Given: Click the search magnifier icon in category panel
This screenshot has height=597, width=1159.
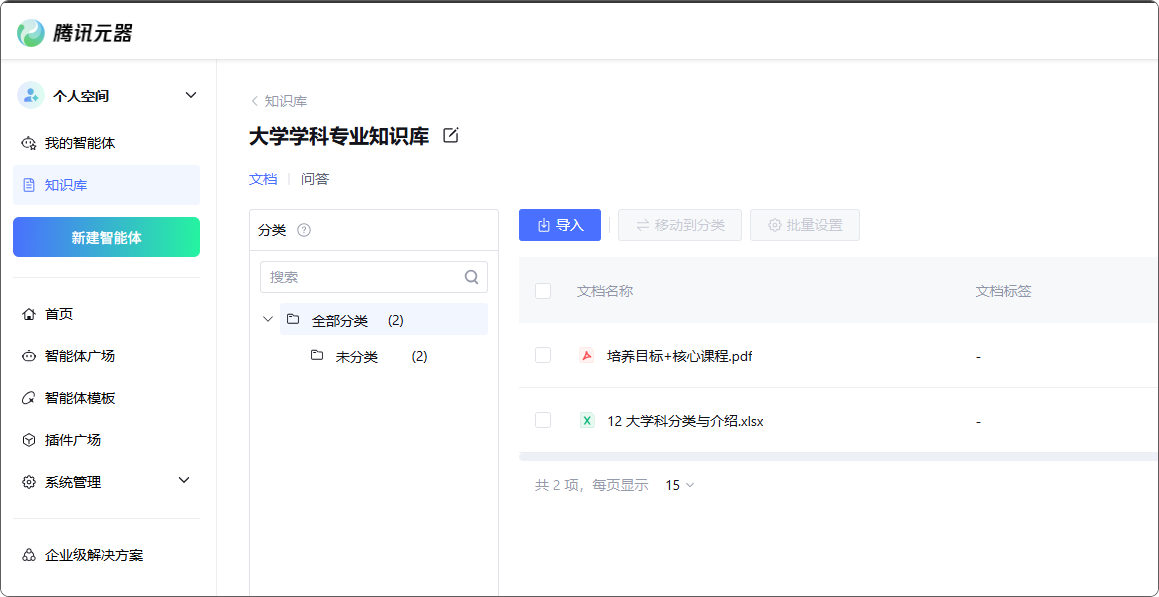Looking at the screenshot, I should (472, 277).
